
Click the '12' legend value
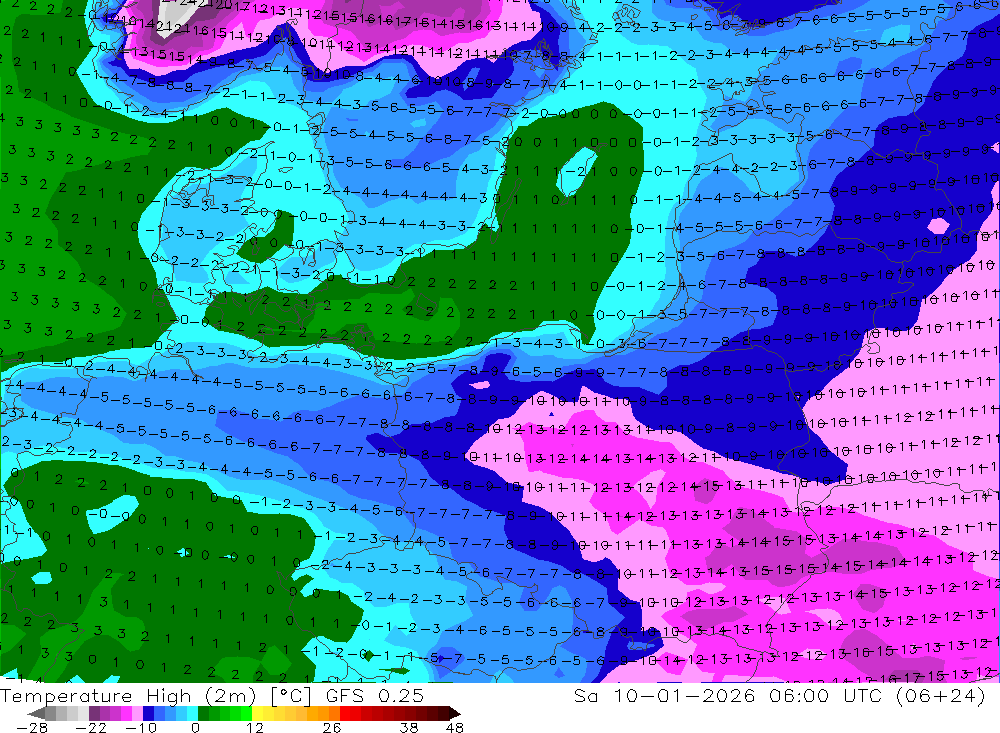pos(254,727)
